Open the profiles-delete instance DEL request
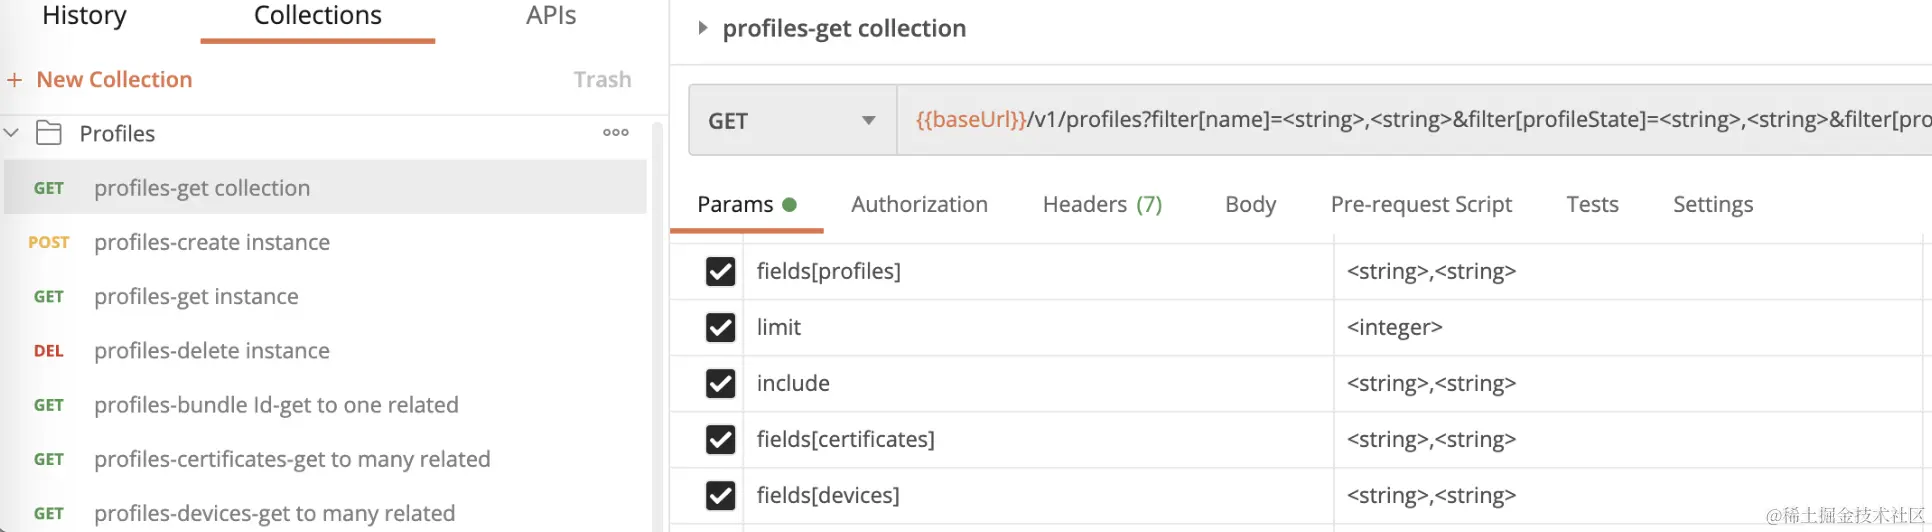 click(x=211, y=351)
